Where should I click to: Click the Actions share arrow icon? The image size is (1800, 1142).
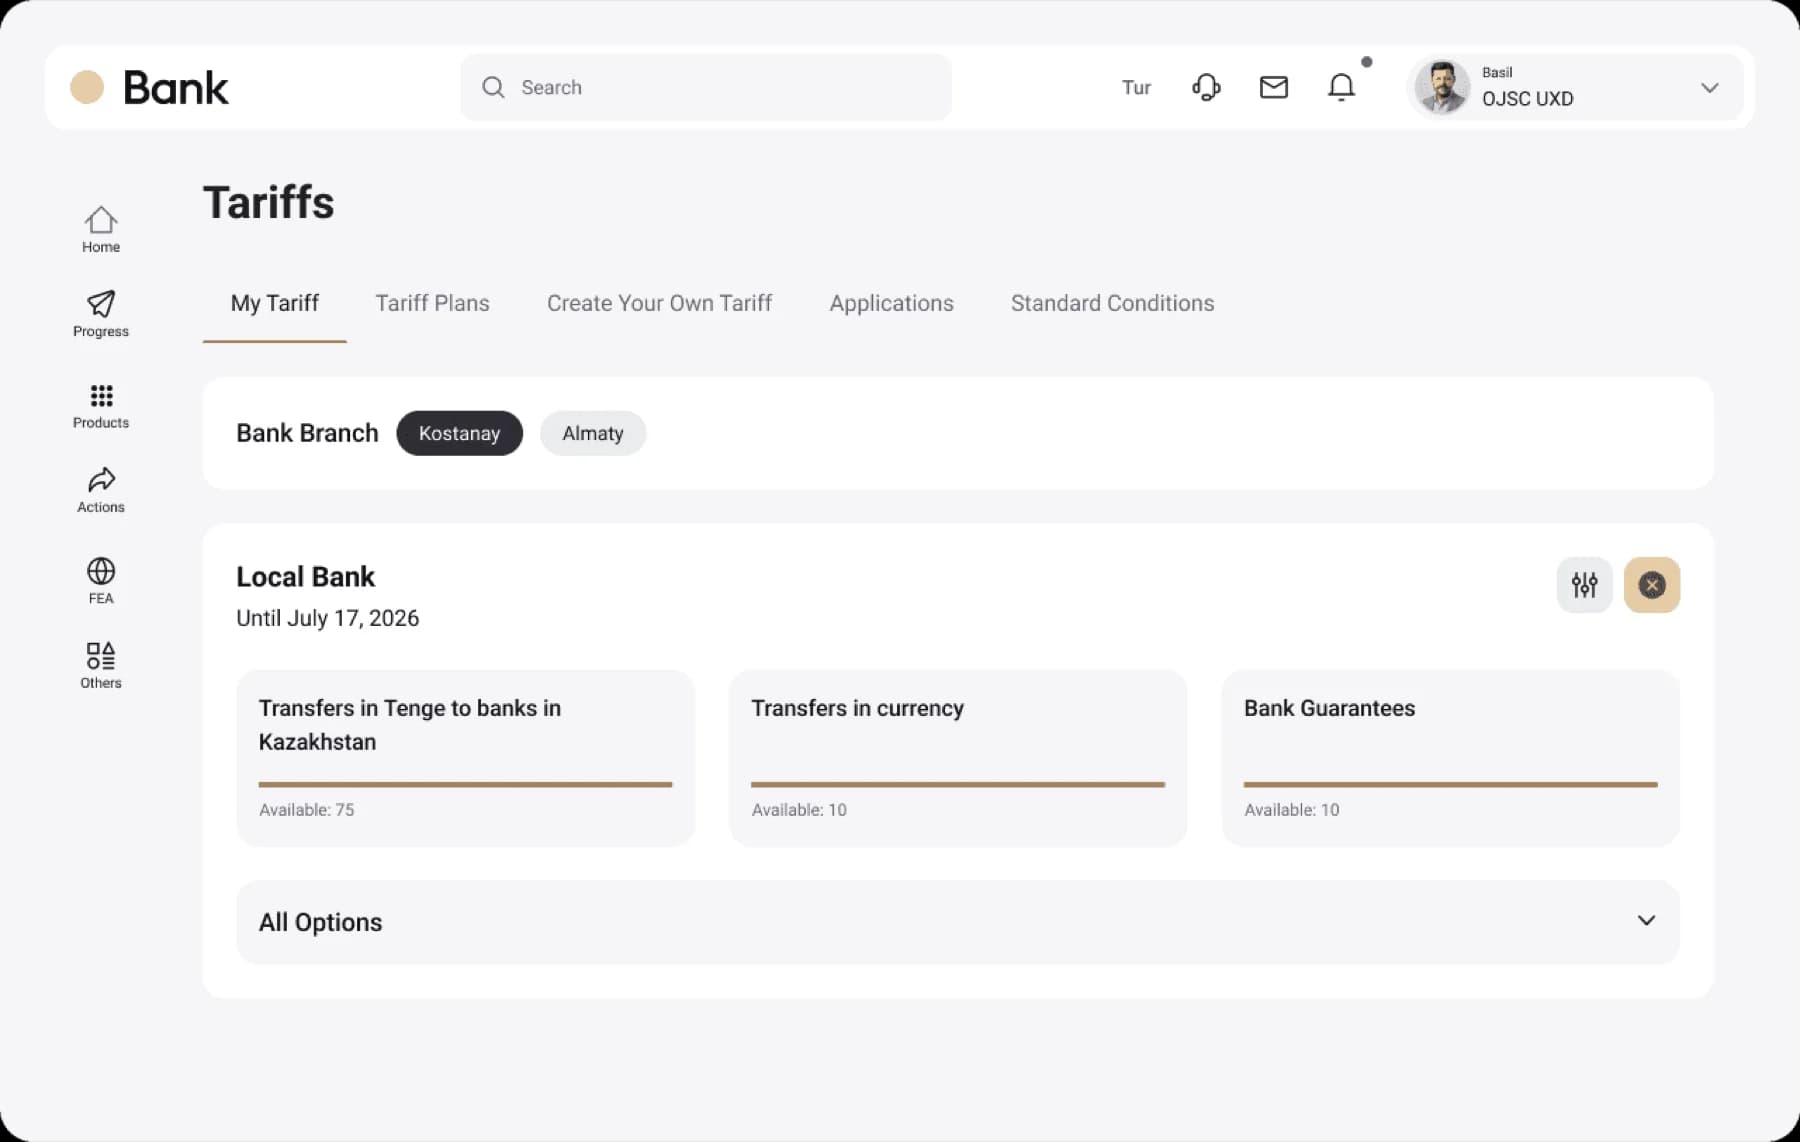100,480
